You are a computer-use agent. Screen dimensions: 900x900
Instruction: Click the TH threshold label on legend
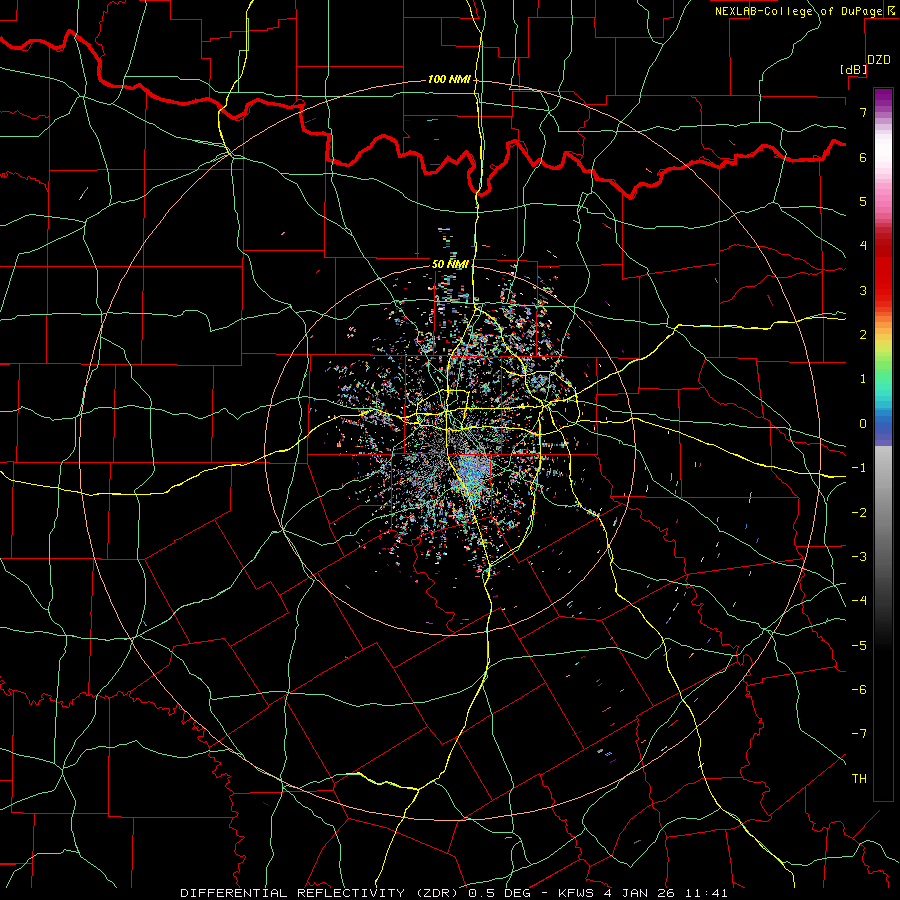pos(859,779)
